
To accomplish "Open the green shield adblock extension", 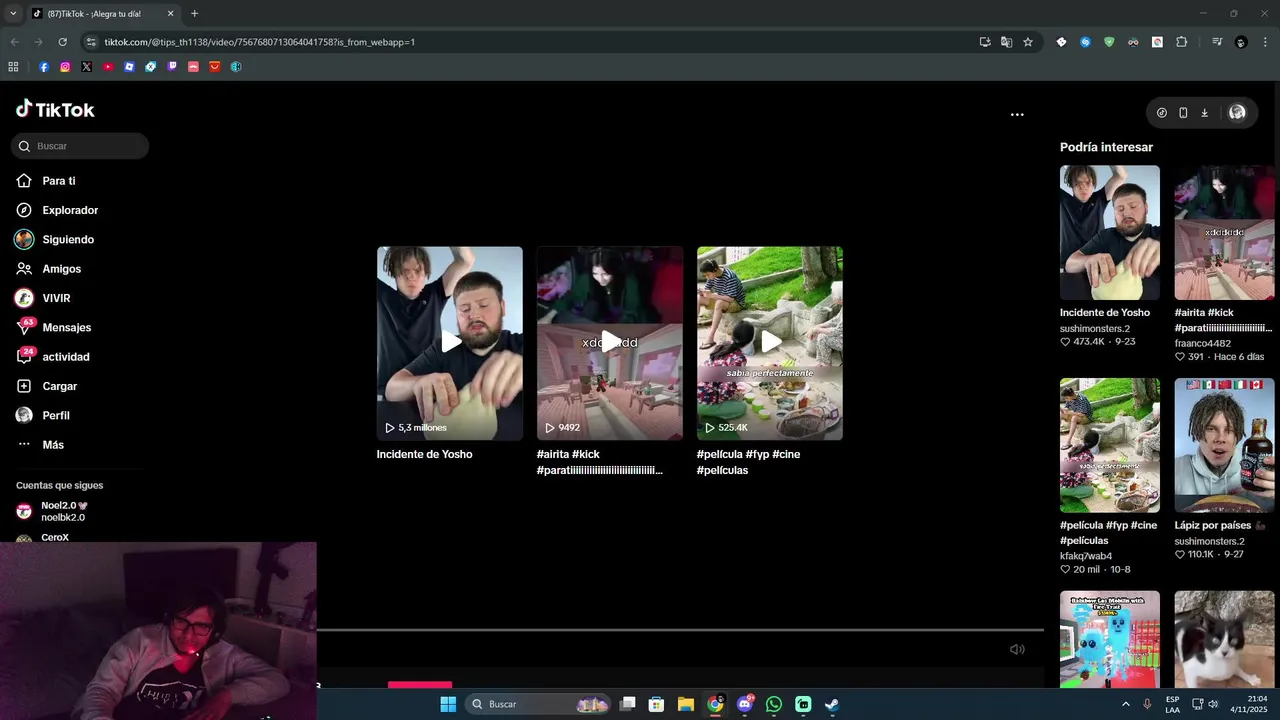I will tap(1109, 42).
